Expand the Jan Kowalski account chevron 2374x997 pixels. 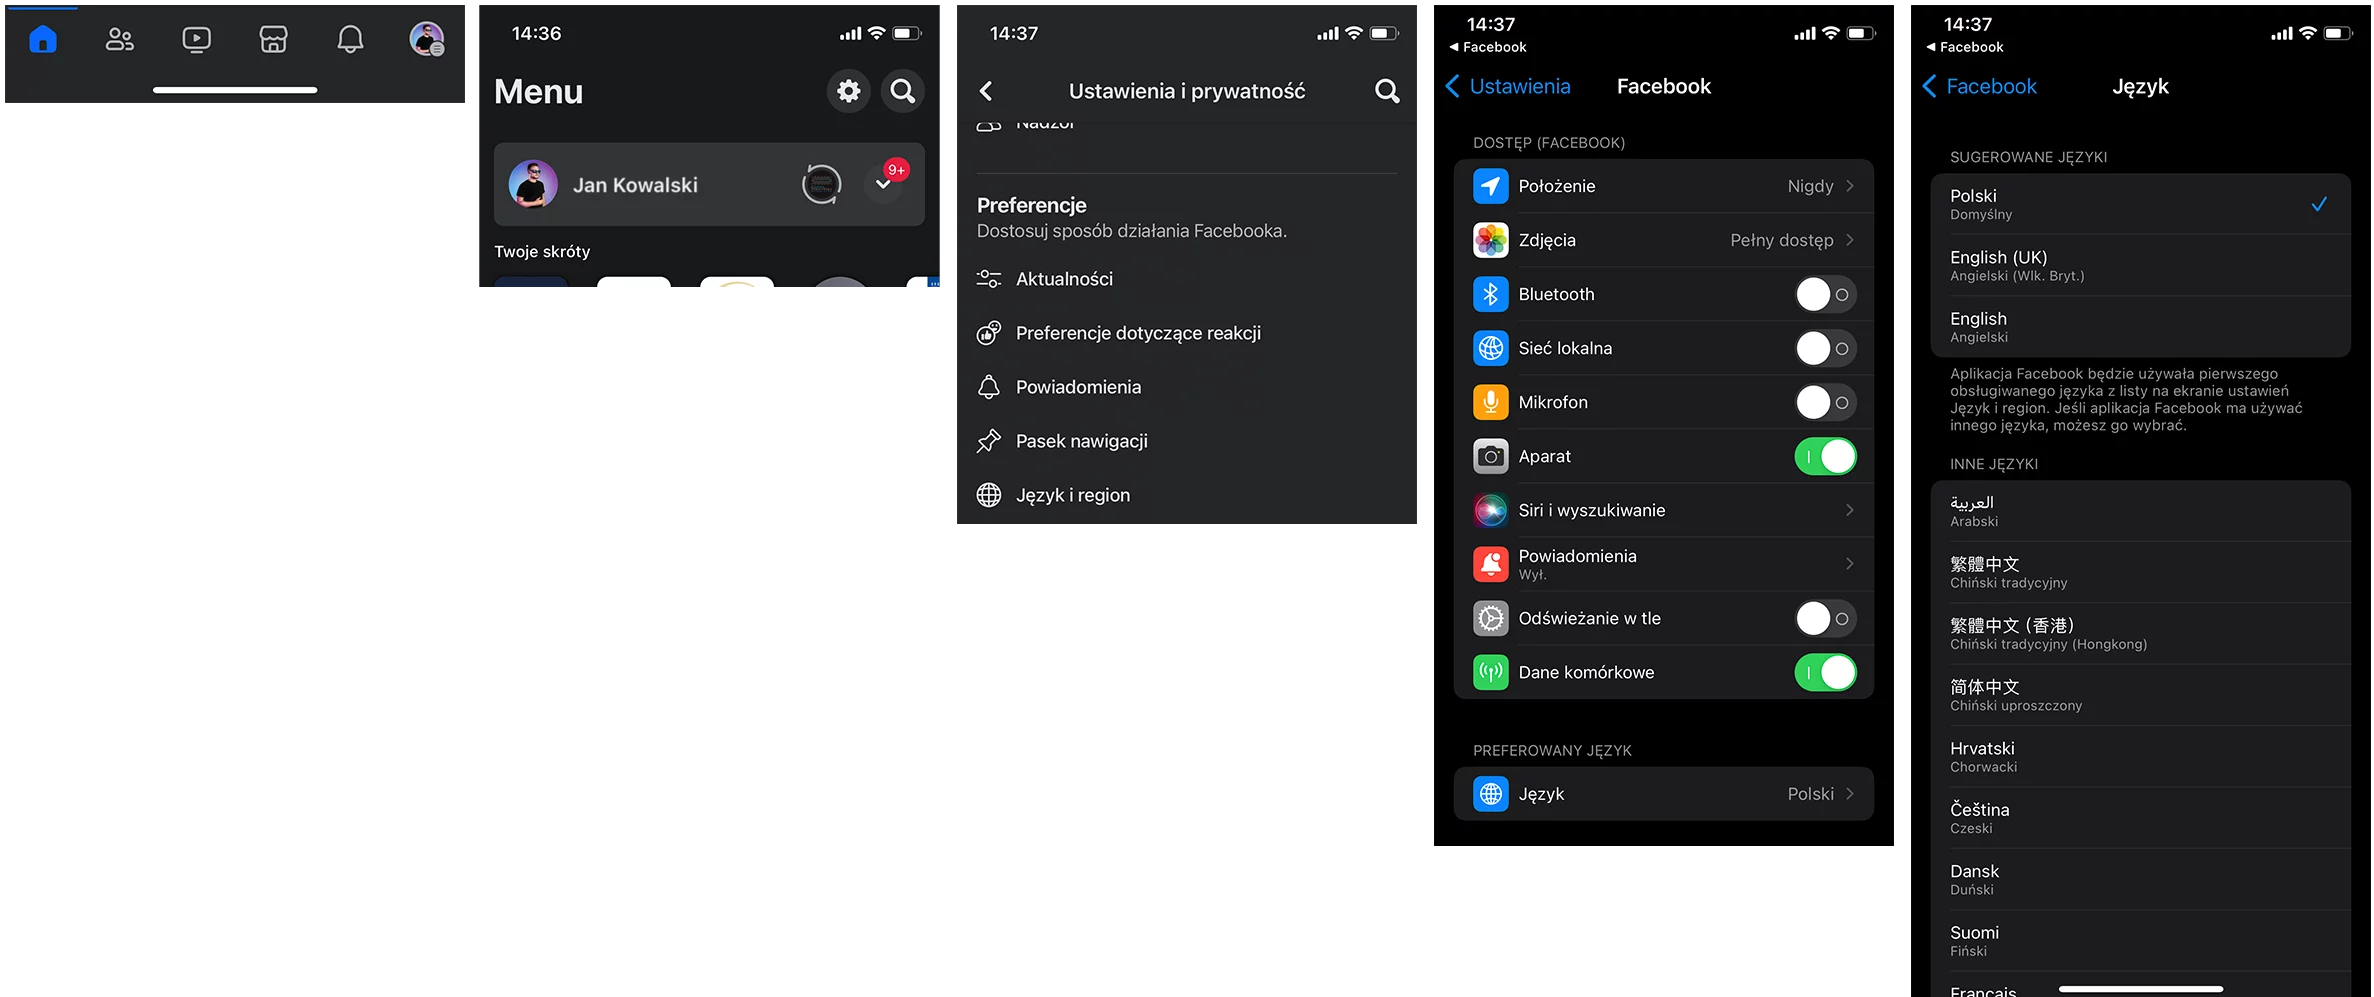coord(883,184)
